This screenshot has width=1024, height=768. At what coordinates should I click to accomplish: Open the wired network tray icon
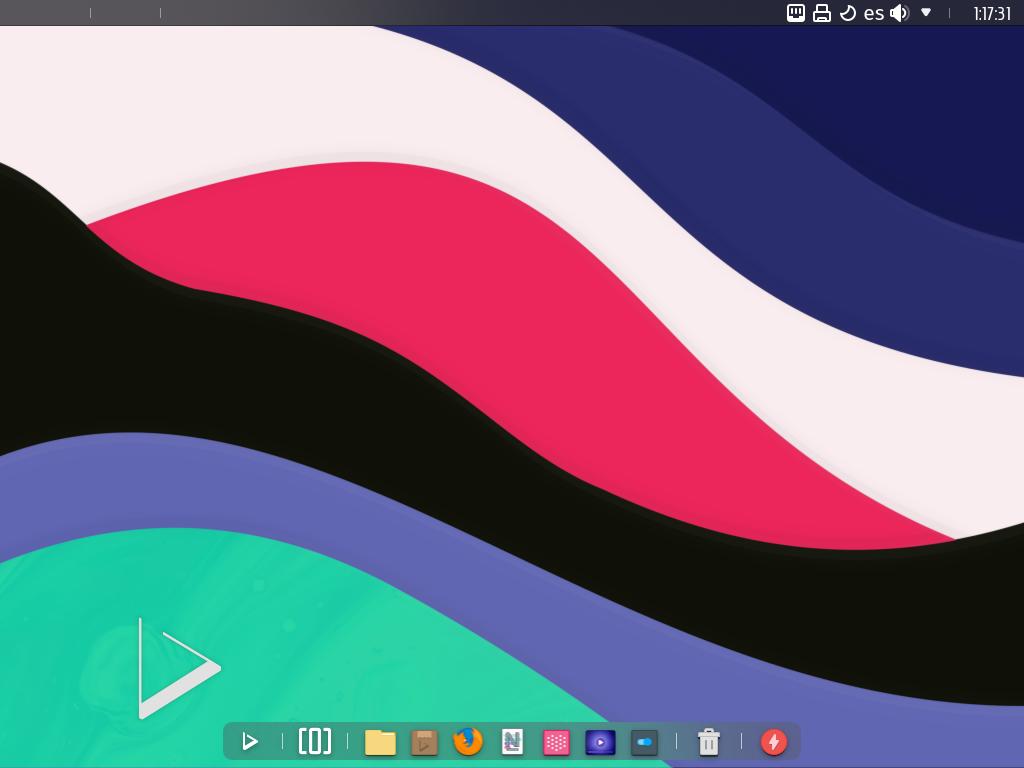[x=795, y=13]
